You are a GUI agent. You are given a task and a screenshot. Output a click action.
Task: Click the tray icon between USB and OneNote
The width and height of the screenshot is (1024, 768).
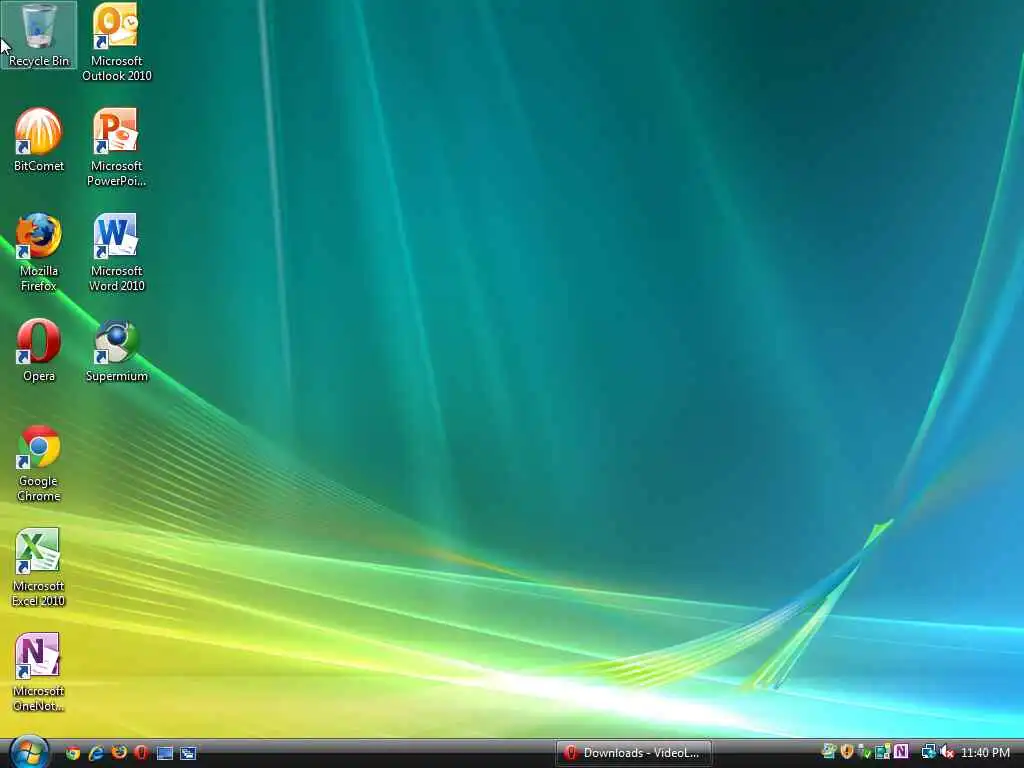click(883, 752)
